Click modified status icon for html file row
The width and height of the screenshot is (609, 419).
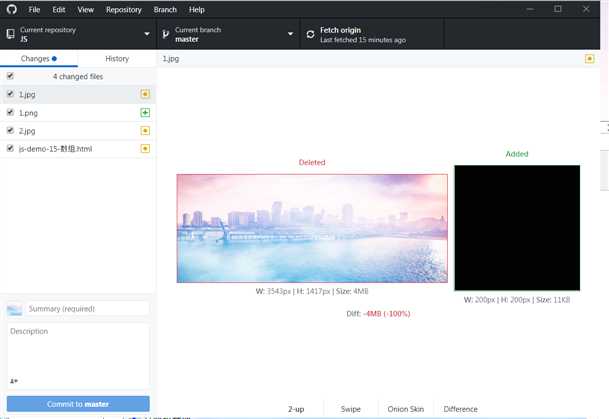(x=145, y=148)
